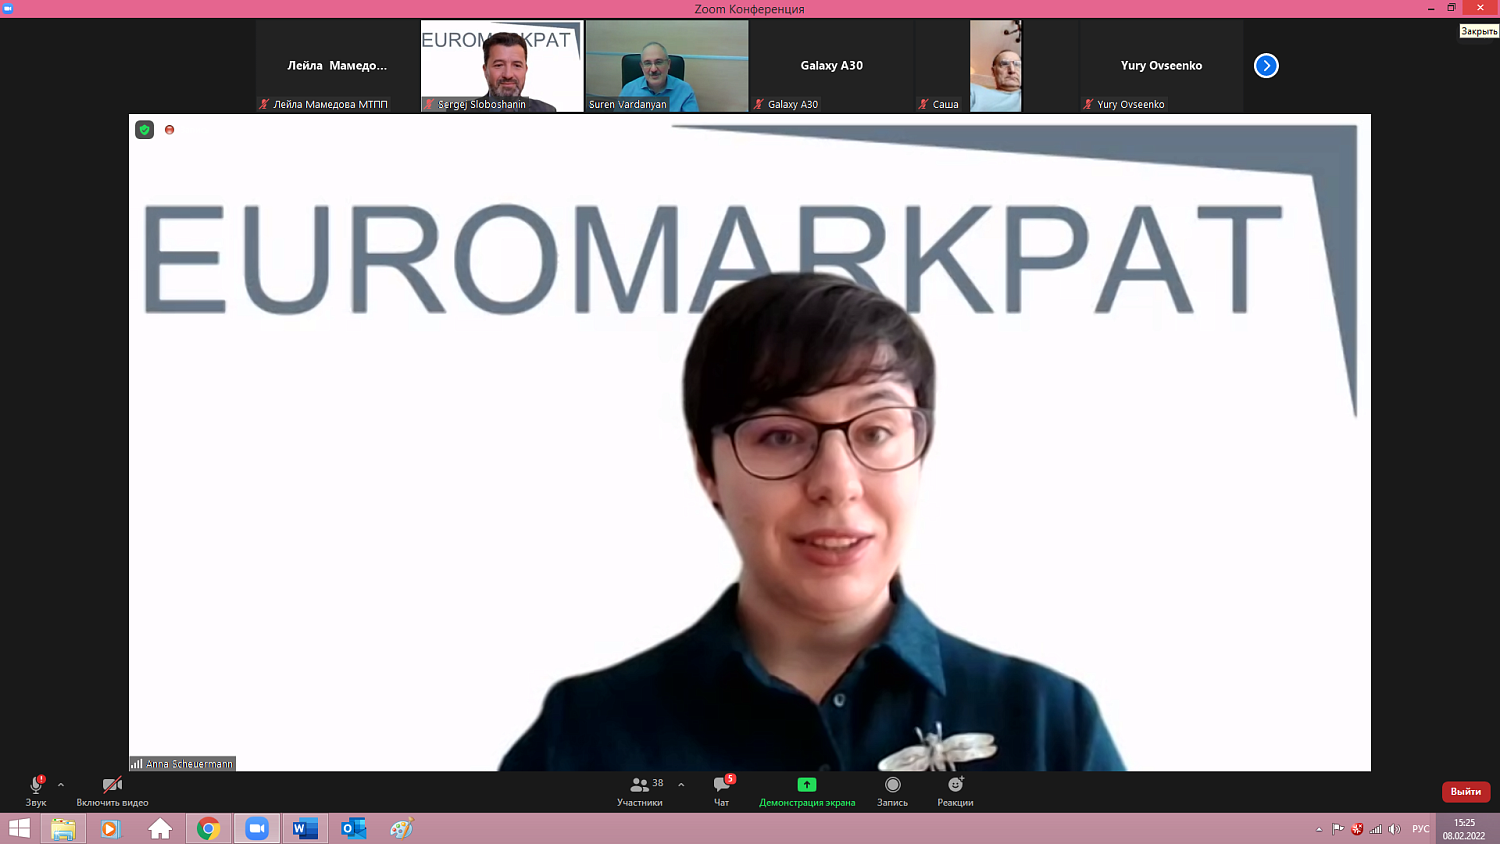Select the Саша video thumbnail
Image resolution: width=1500 pixels, height=844 pixels.
pyautogui.click(x=996, y=66)
